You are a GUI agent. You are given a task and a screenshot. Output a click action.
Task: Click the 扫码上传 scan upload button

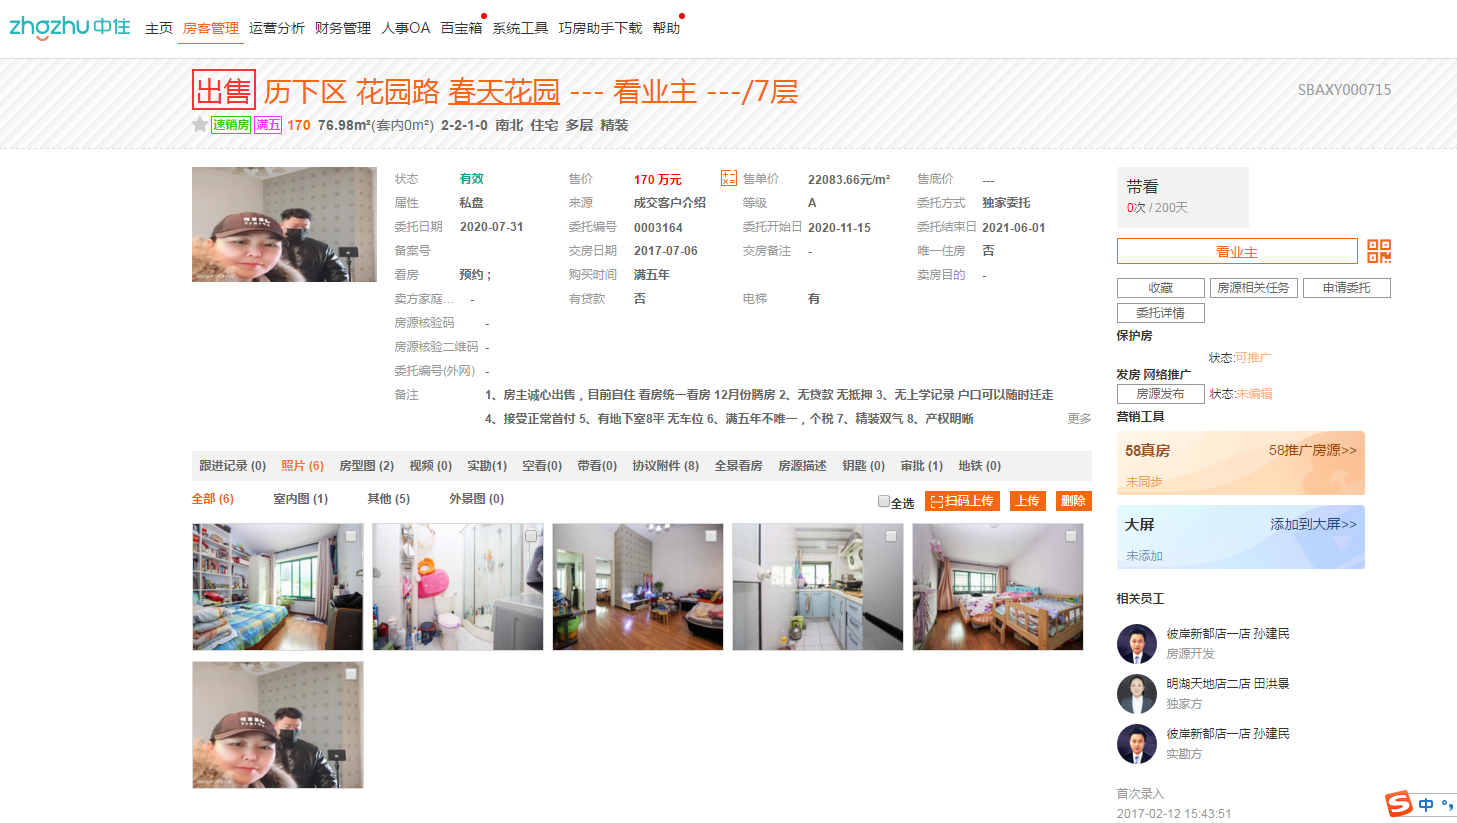click(x=963, y=501)
